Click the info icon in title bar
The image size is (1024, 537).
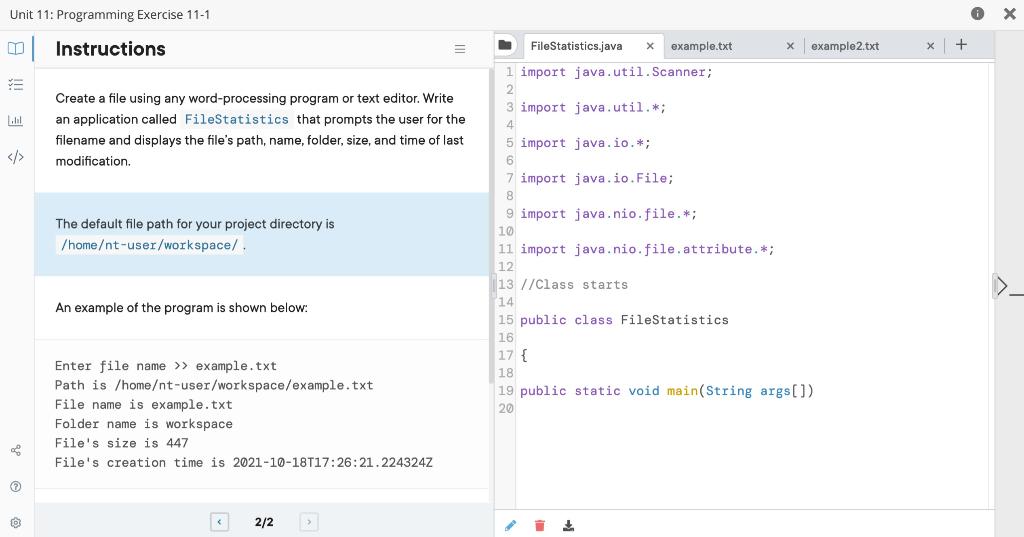(x=977, y=14)
